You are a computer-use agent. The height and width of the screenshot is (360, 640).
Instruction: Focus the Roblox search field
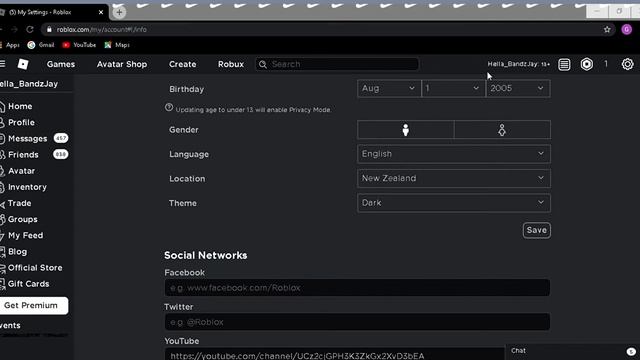coord(337,64)
